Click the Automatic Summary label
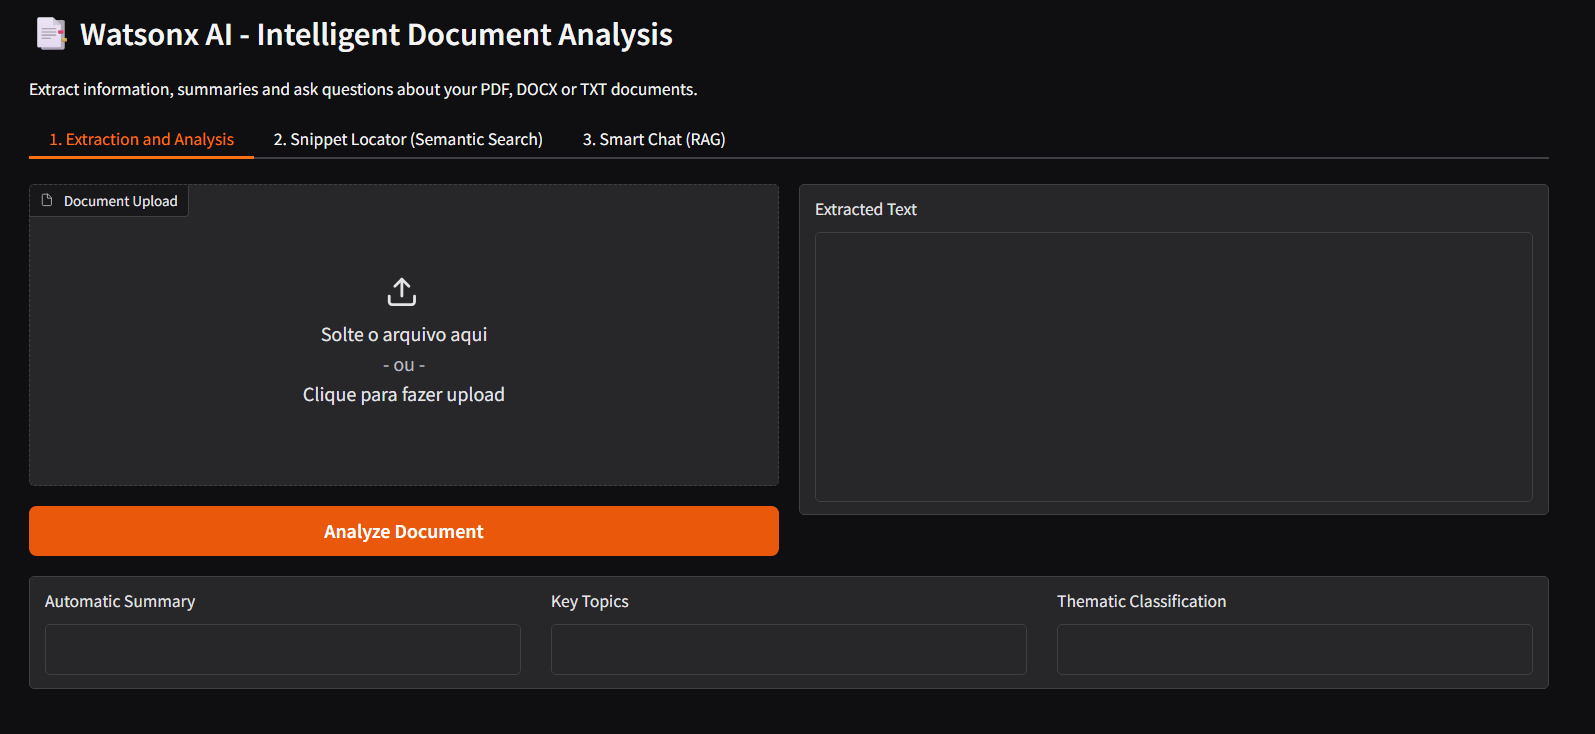The height and width of the screenshot is (734, 1595). (120, 601)
